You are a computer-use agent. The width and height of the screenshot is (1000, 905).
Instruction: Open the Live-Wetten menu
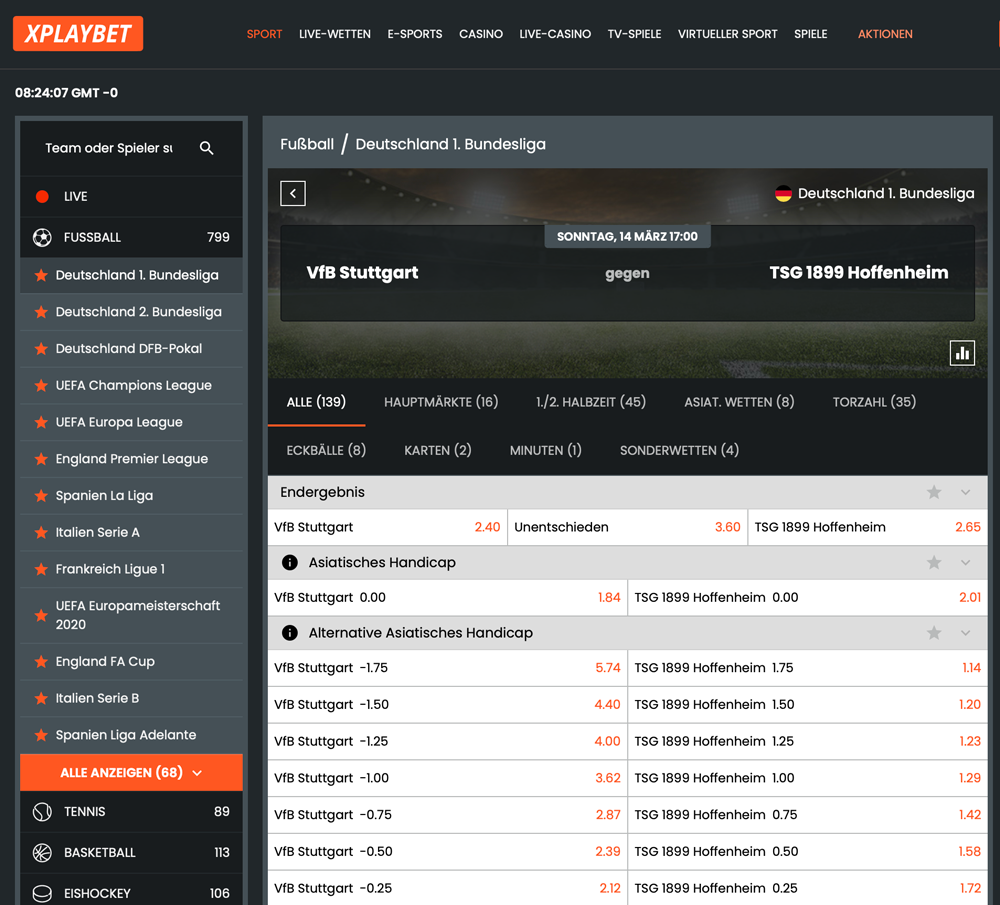pos(335,34)
